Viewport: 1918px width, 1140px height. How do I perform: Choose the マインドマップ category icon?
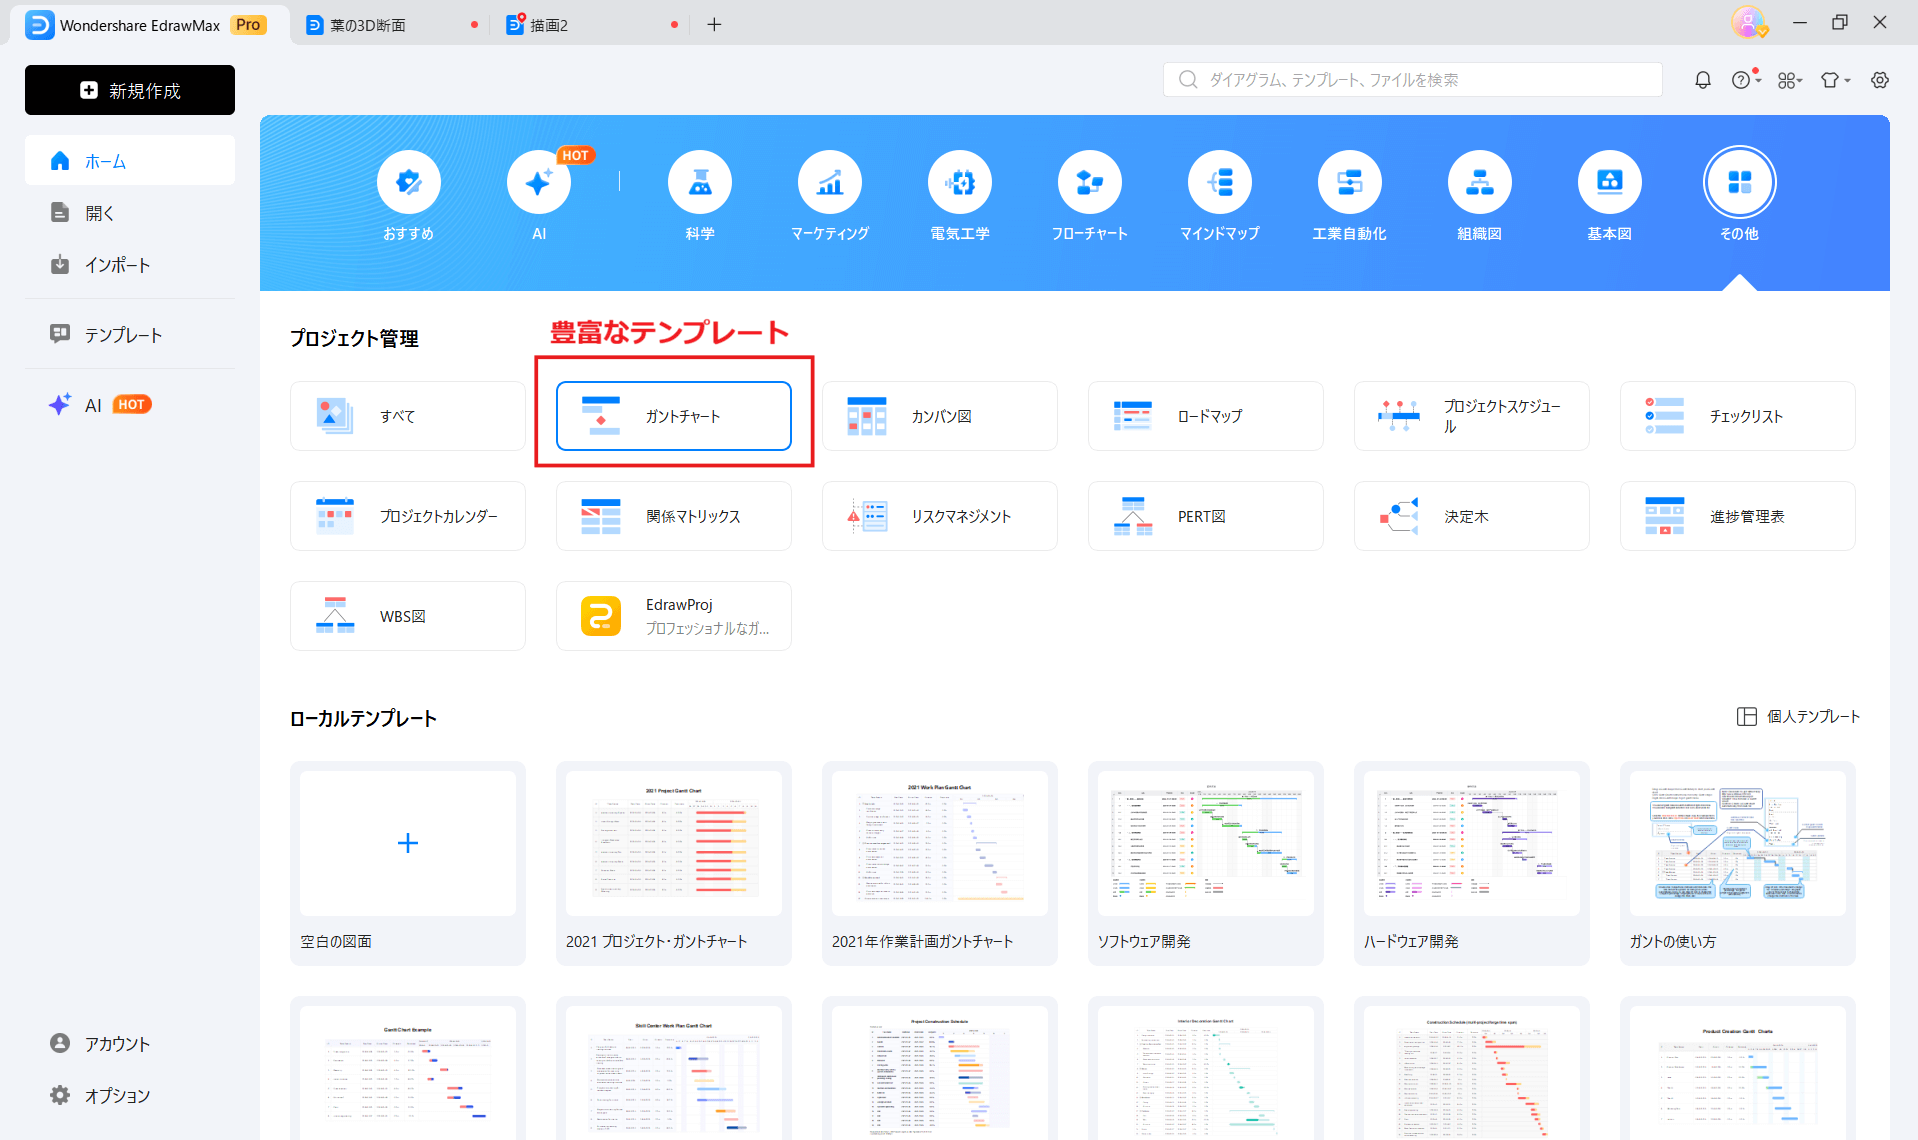[1219, 183]
